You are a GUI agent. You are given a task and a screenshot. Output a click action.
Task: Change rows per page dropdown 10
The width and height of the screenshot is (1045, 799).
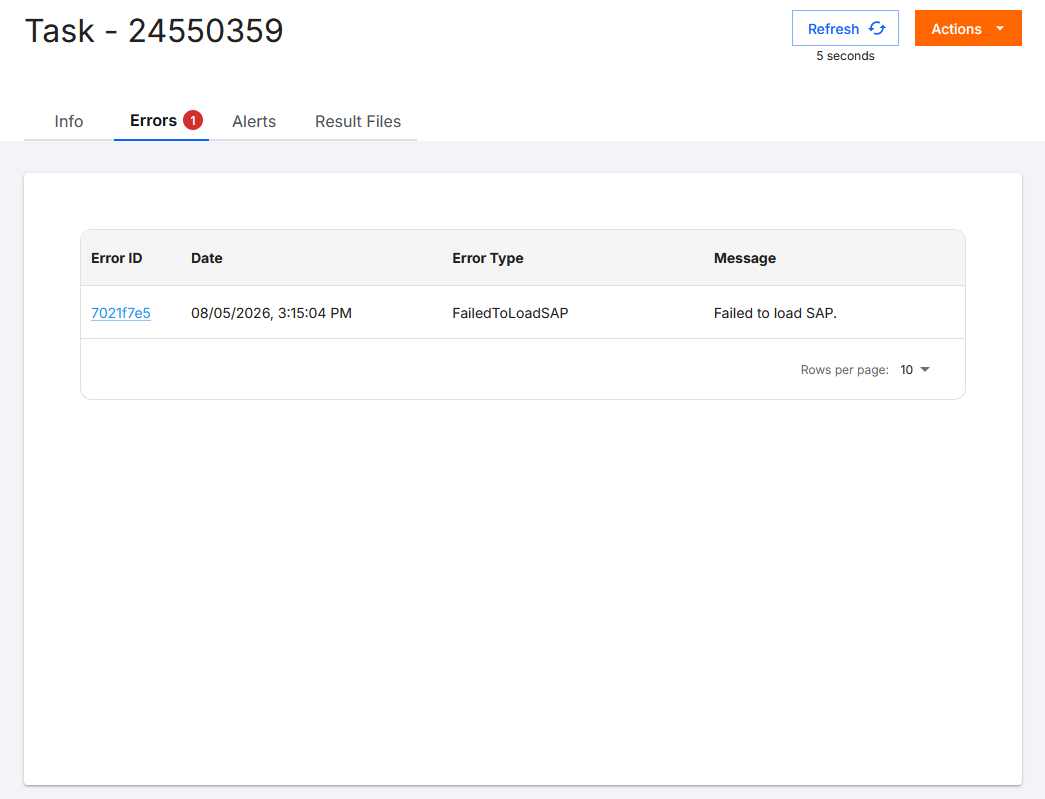point(914,370)
